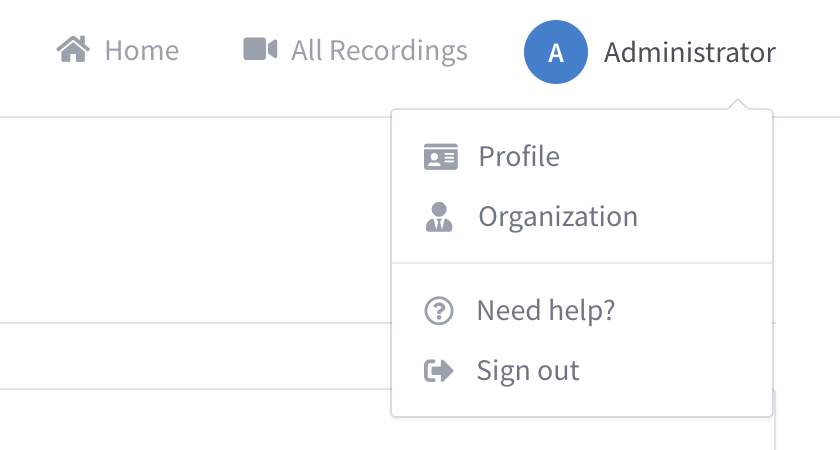Click the Organization person-in-suit icon
Image resolution: width=840 pixels, height=450 pixels.
click(439, 217)
